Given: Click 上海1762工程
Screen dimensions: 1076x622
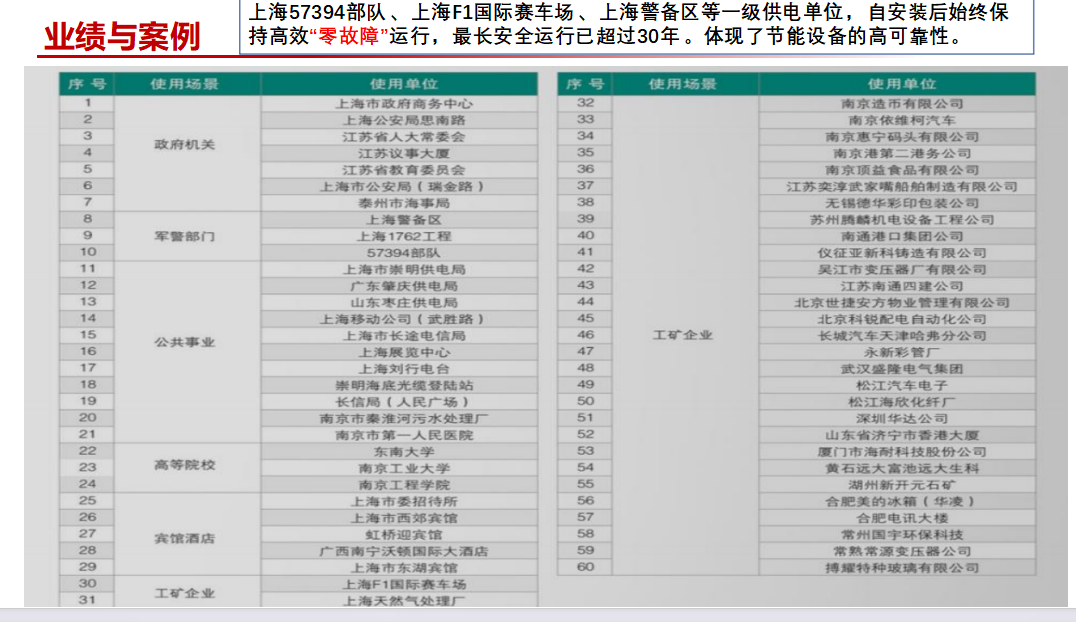Looking at the screenshot, I should pyautogui.click(x=404, y=236).
